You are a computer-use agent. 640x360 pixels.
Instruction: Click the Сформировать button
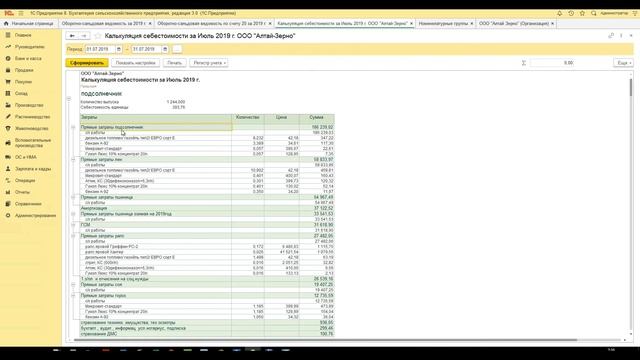87,63
